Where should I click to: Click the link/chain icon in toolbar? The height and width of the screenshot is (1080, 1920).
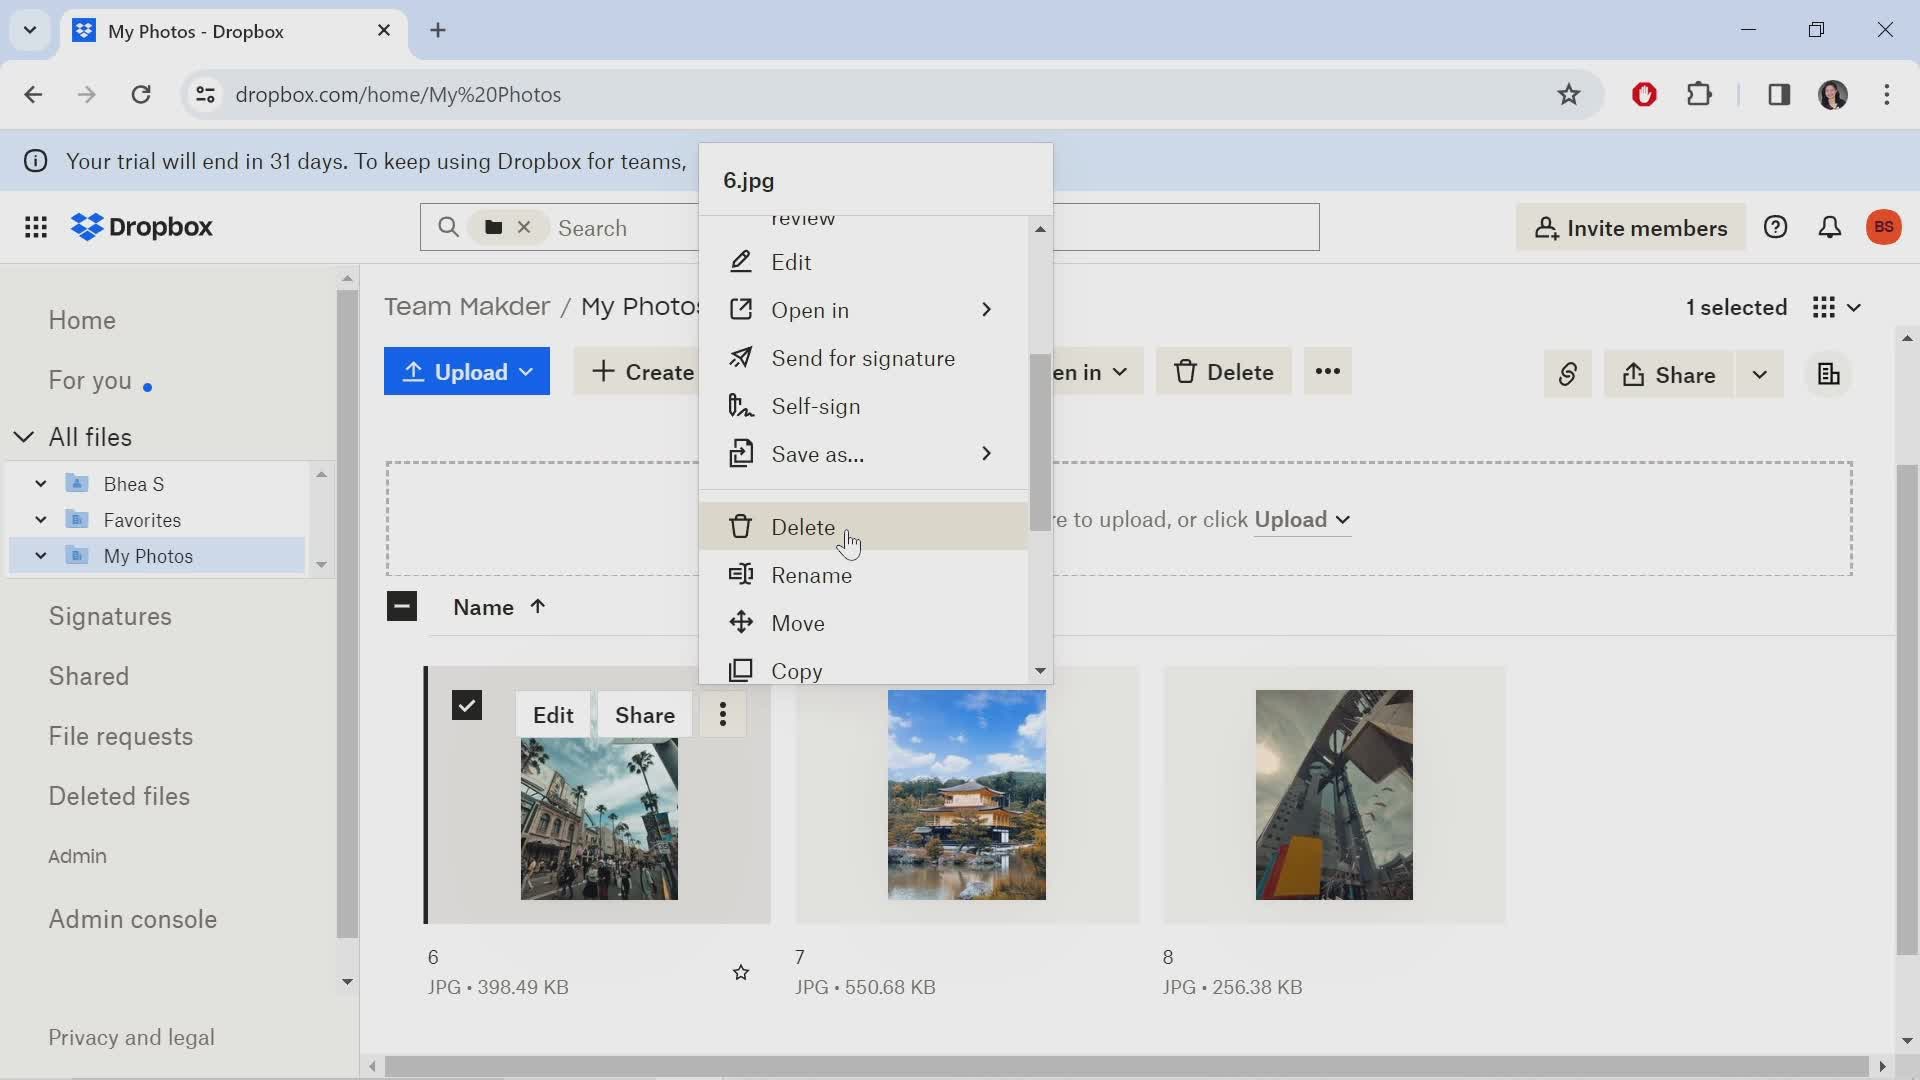tap(1568, 375)
